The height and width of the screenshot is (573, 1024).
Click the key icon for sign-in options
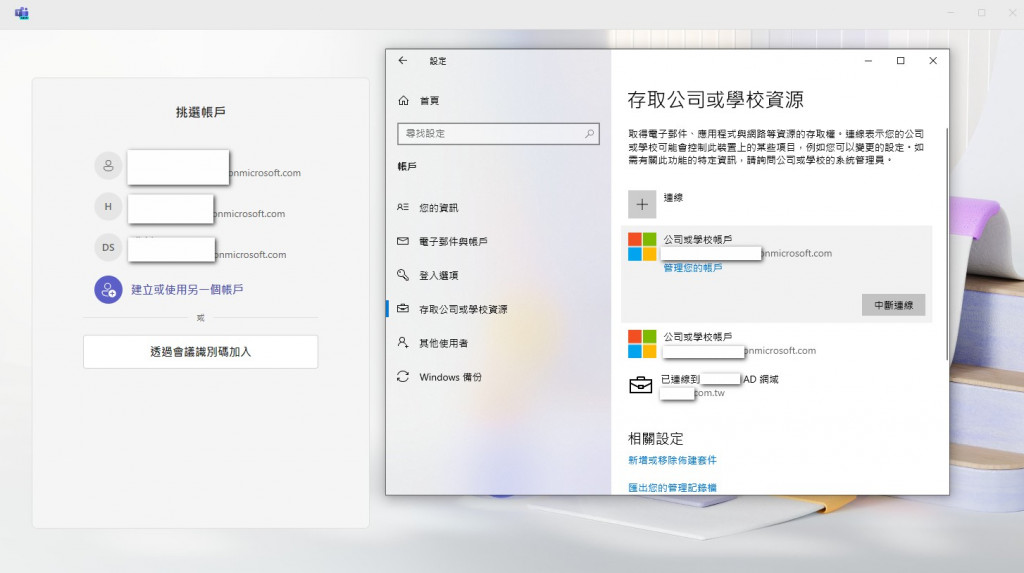[x=403, y=275]
